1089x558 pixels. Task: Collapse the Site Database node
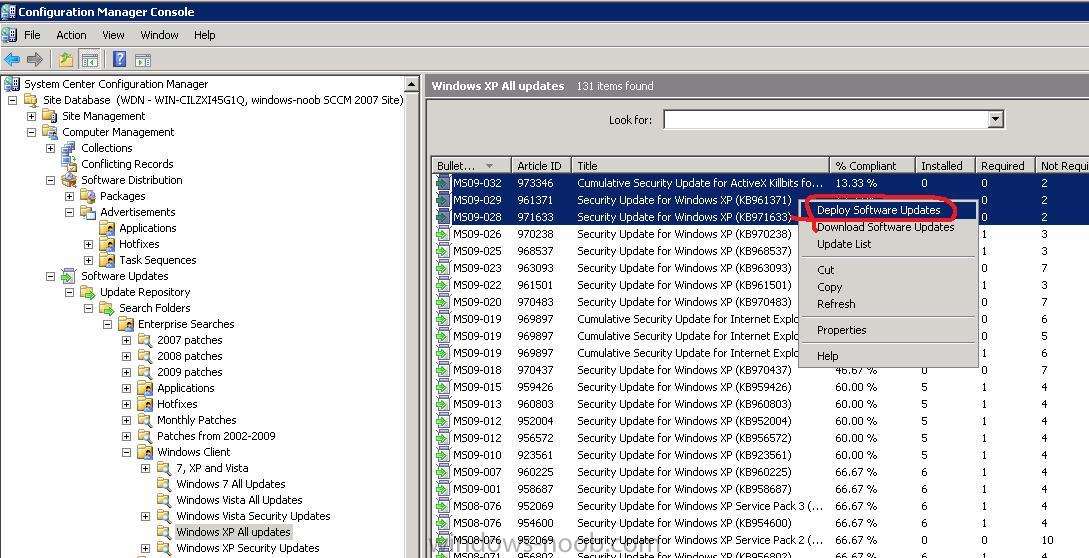click(x=12, y=100)
